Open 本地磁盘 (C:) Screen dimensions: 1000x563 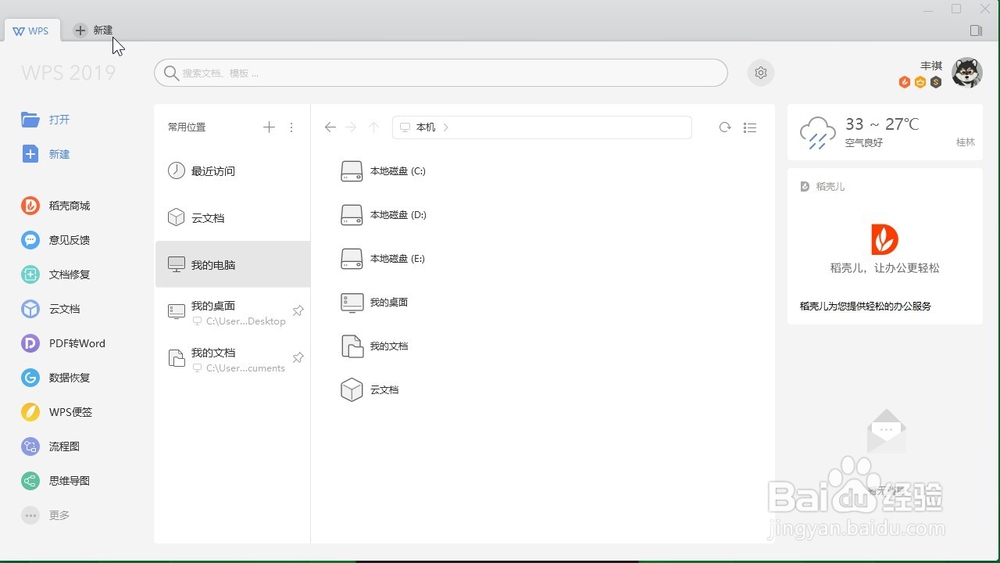383,171
